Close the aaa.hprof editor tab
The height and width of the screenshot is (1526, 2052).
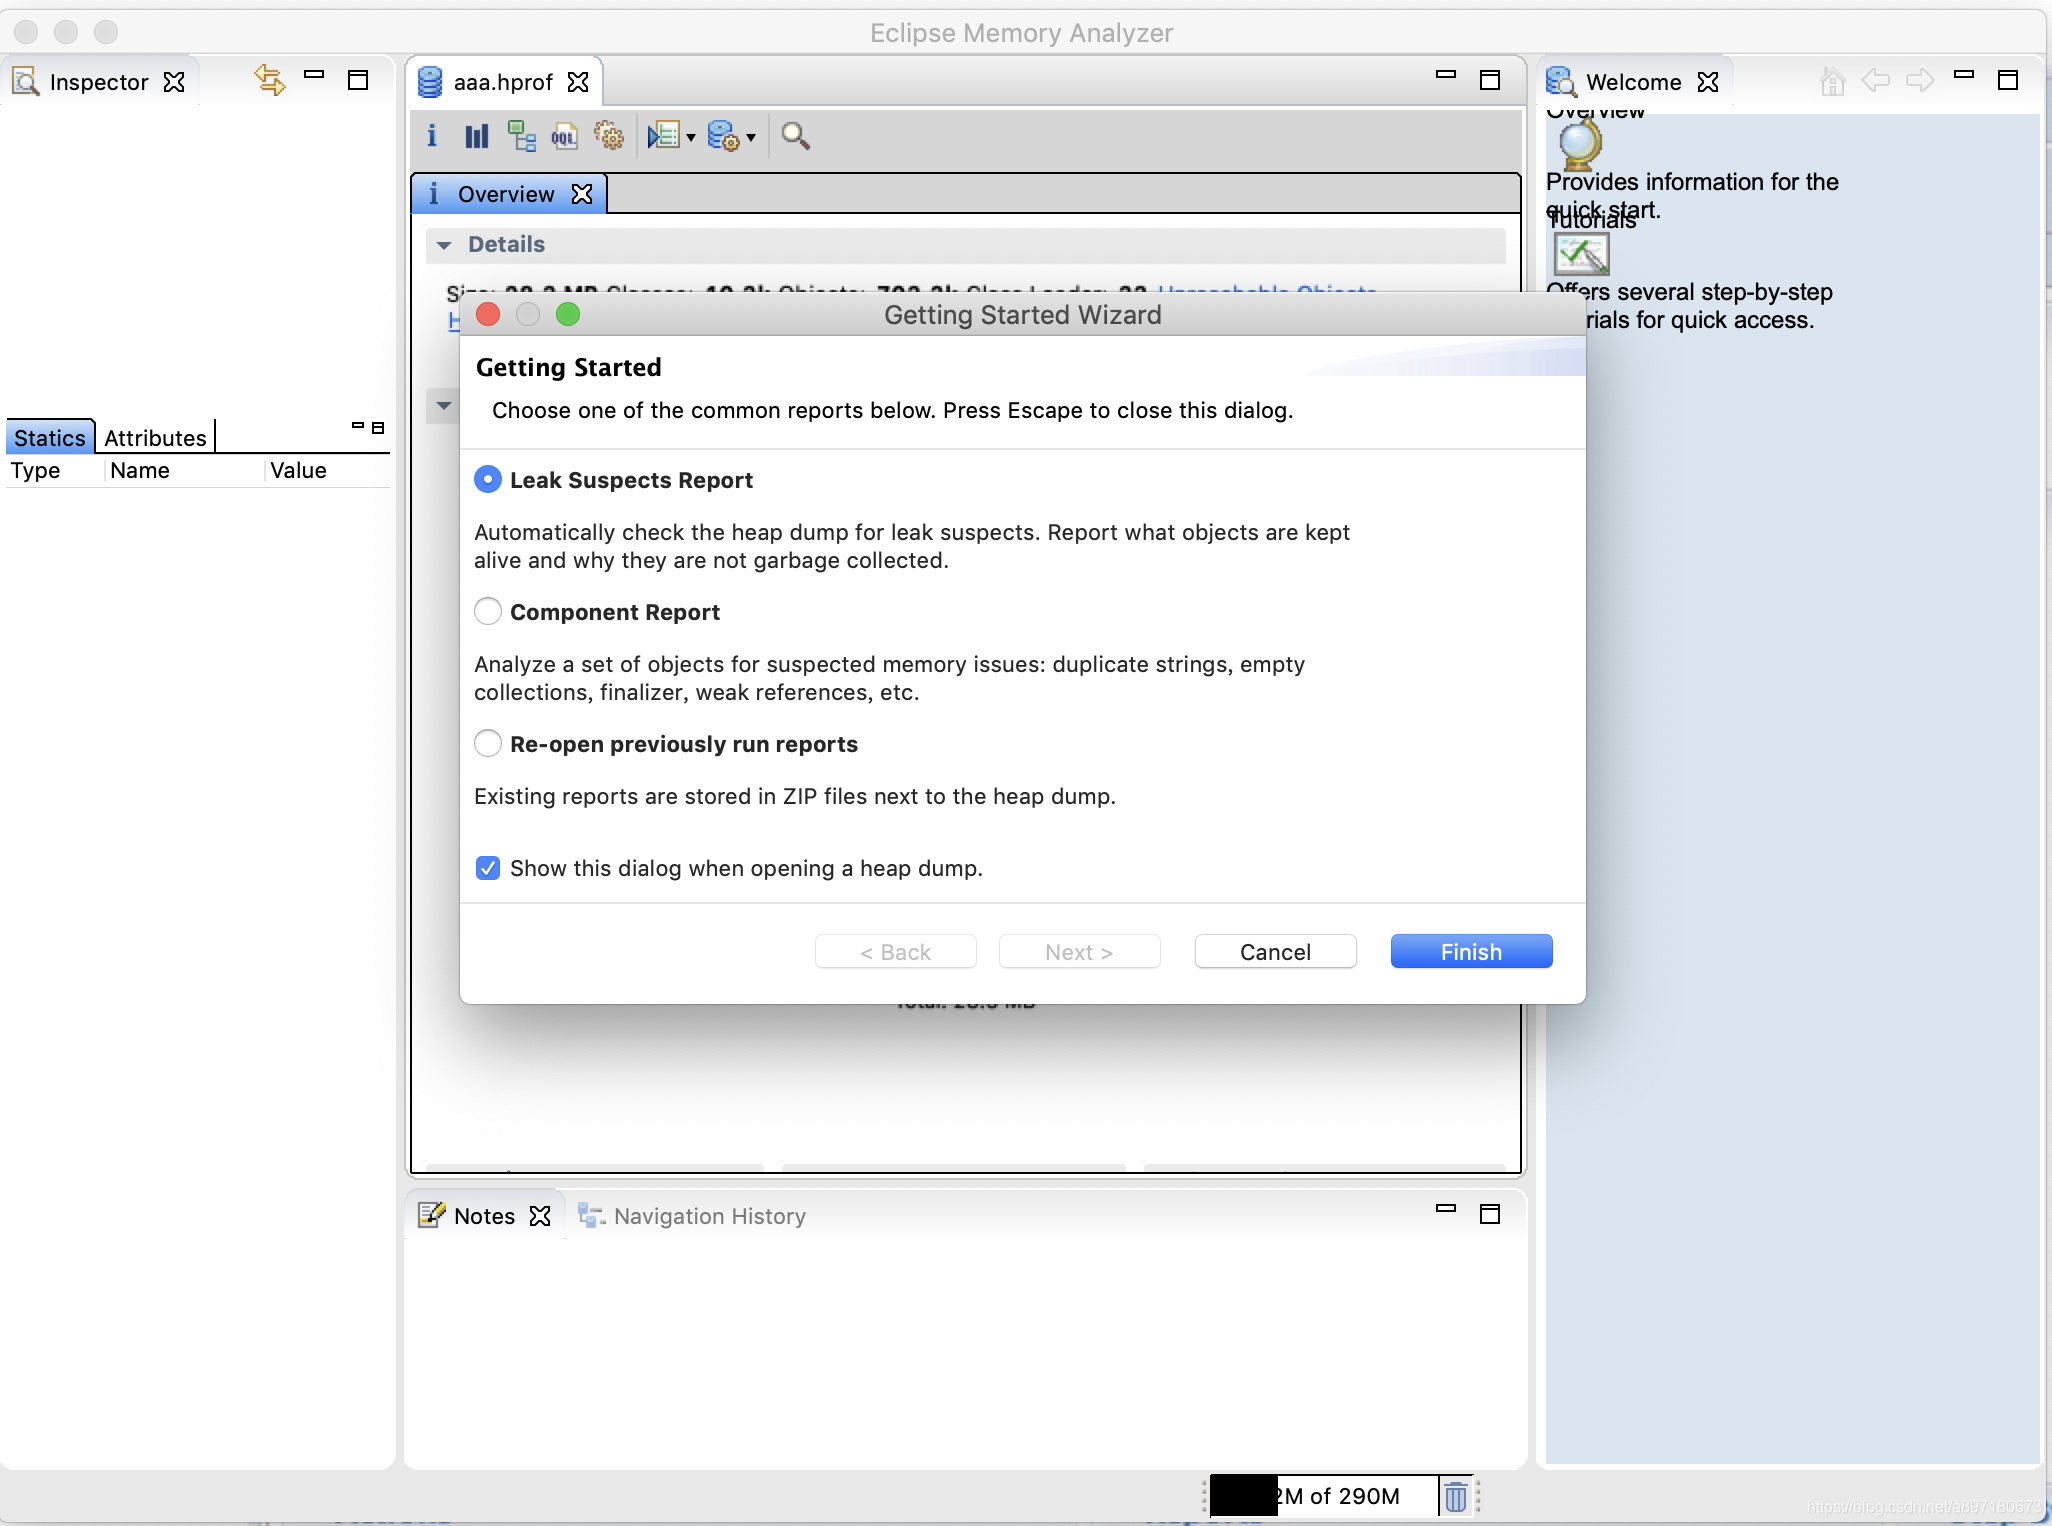(x=578, y=82)
